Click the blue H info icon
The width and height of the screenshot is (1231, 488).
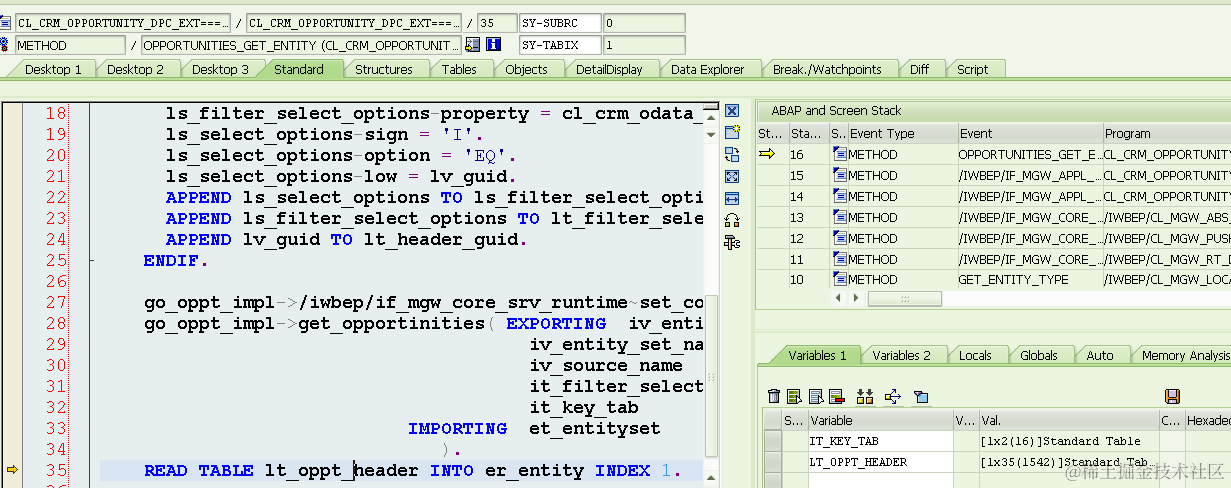click(493, 45)
